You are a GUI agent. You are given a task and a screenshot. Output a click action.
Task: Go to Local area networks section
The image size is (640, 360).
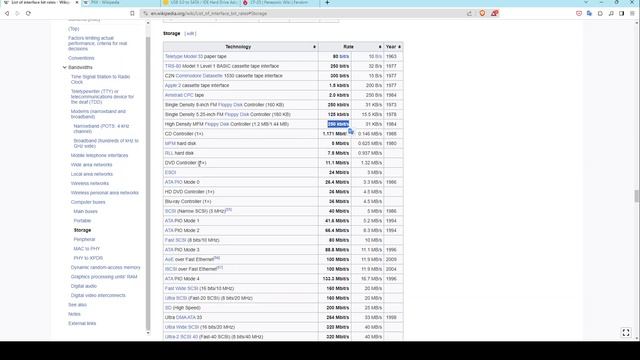(x=91, y=174)
